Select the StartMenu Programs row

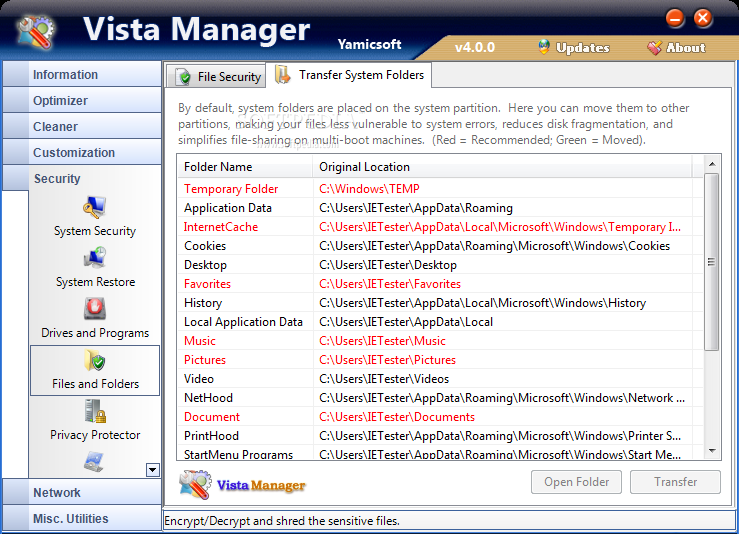pyautogui.click(x=441, y=453)
